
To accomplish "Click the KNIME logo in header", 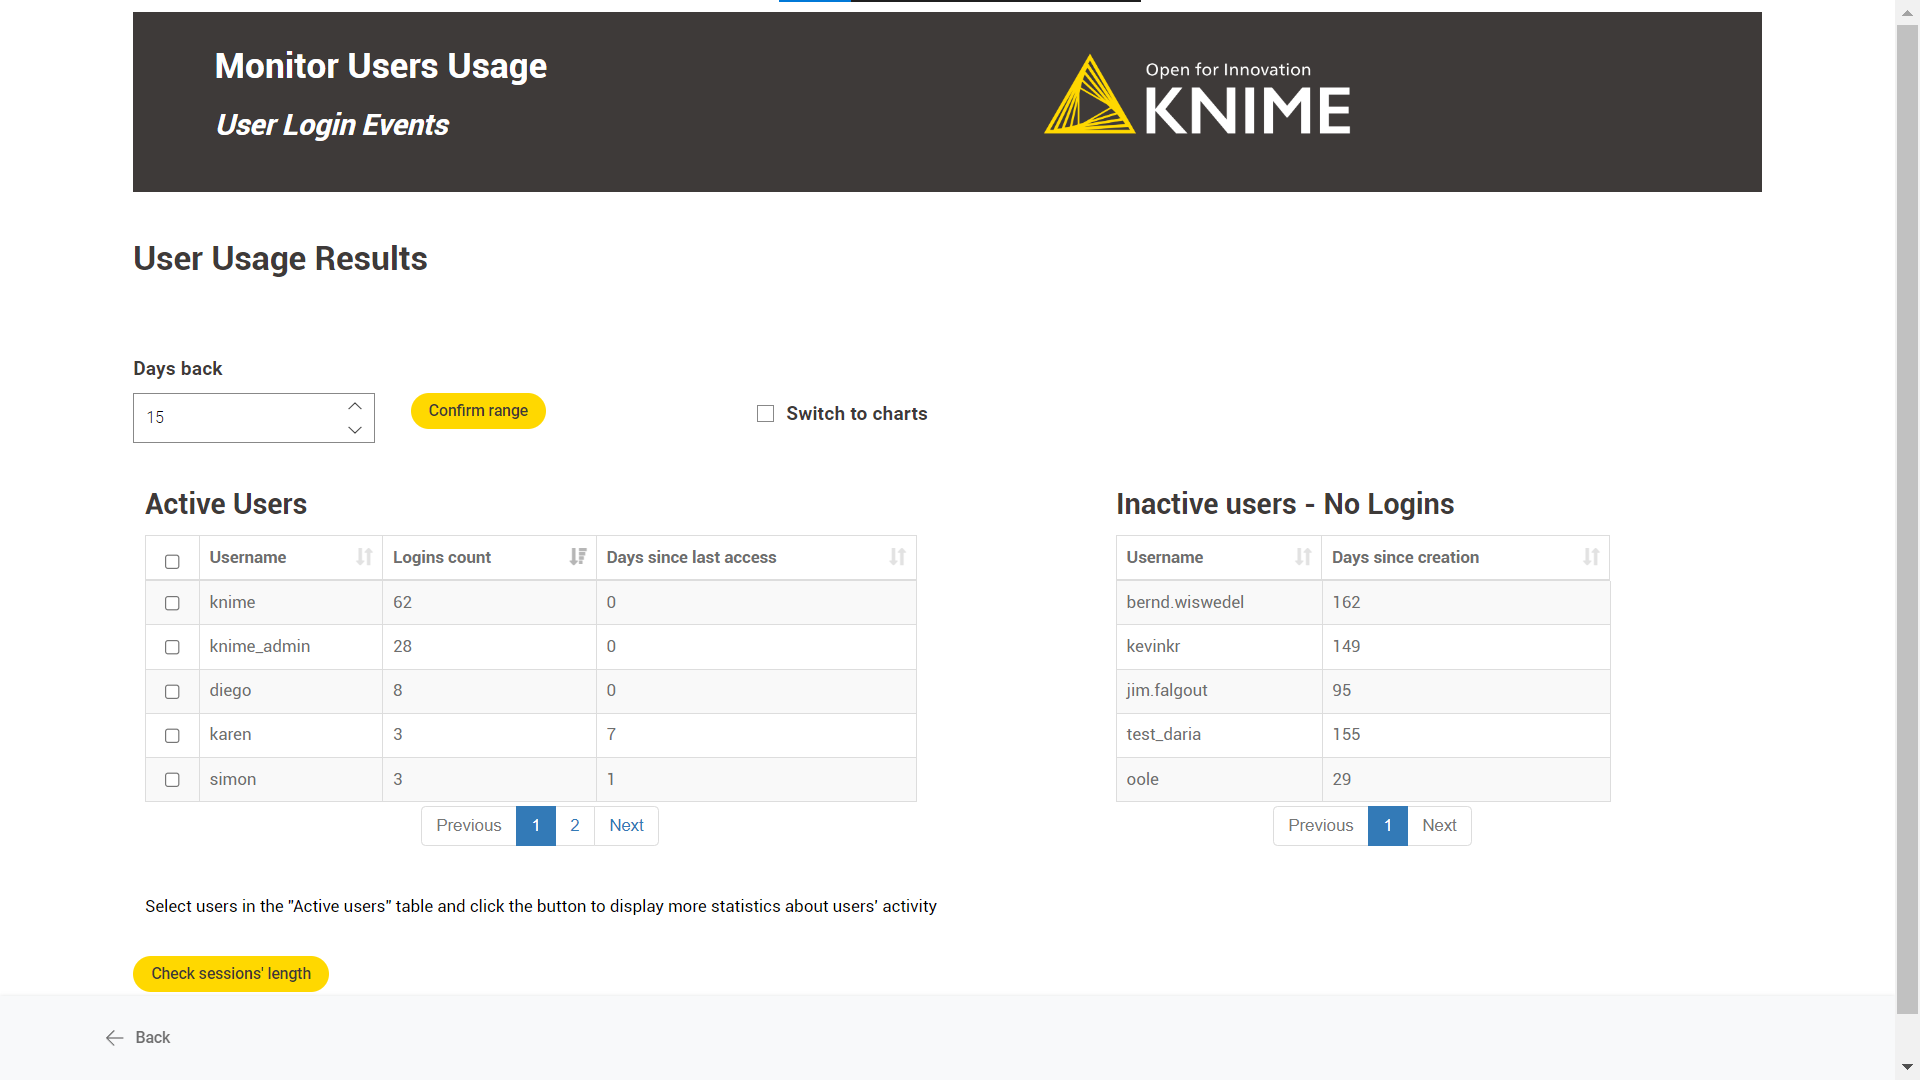I will point(1197,95).
